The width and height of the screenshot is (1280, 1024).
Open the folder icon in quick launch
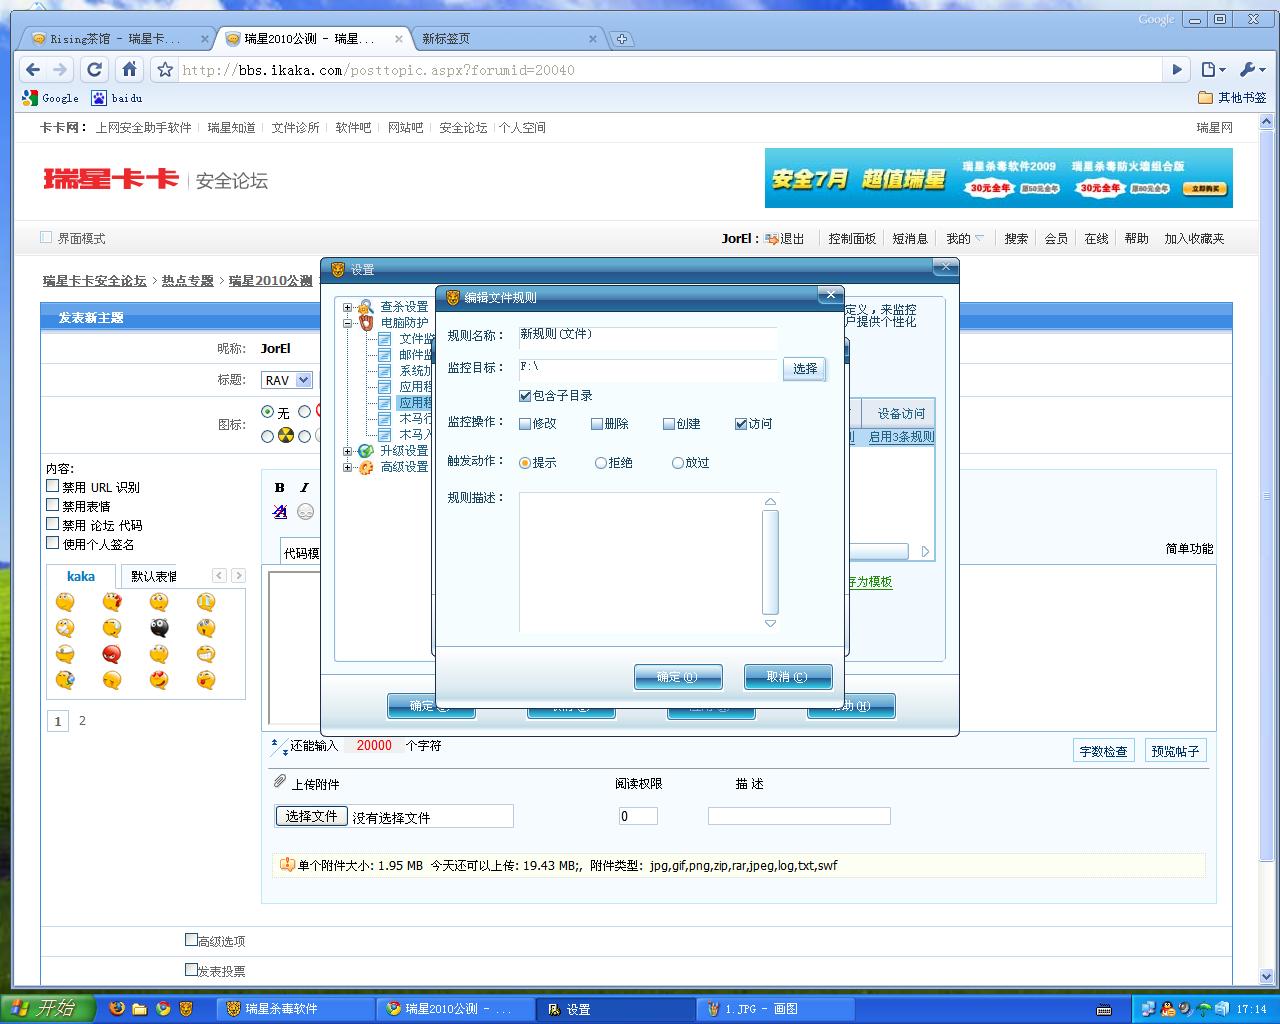[x=140, y=1008]
